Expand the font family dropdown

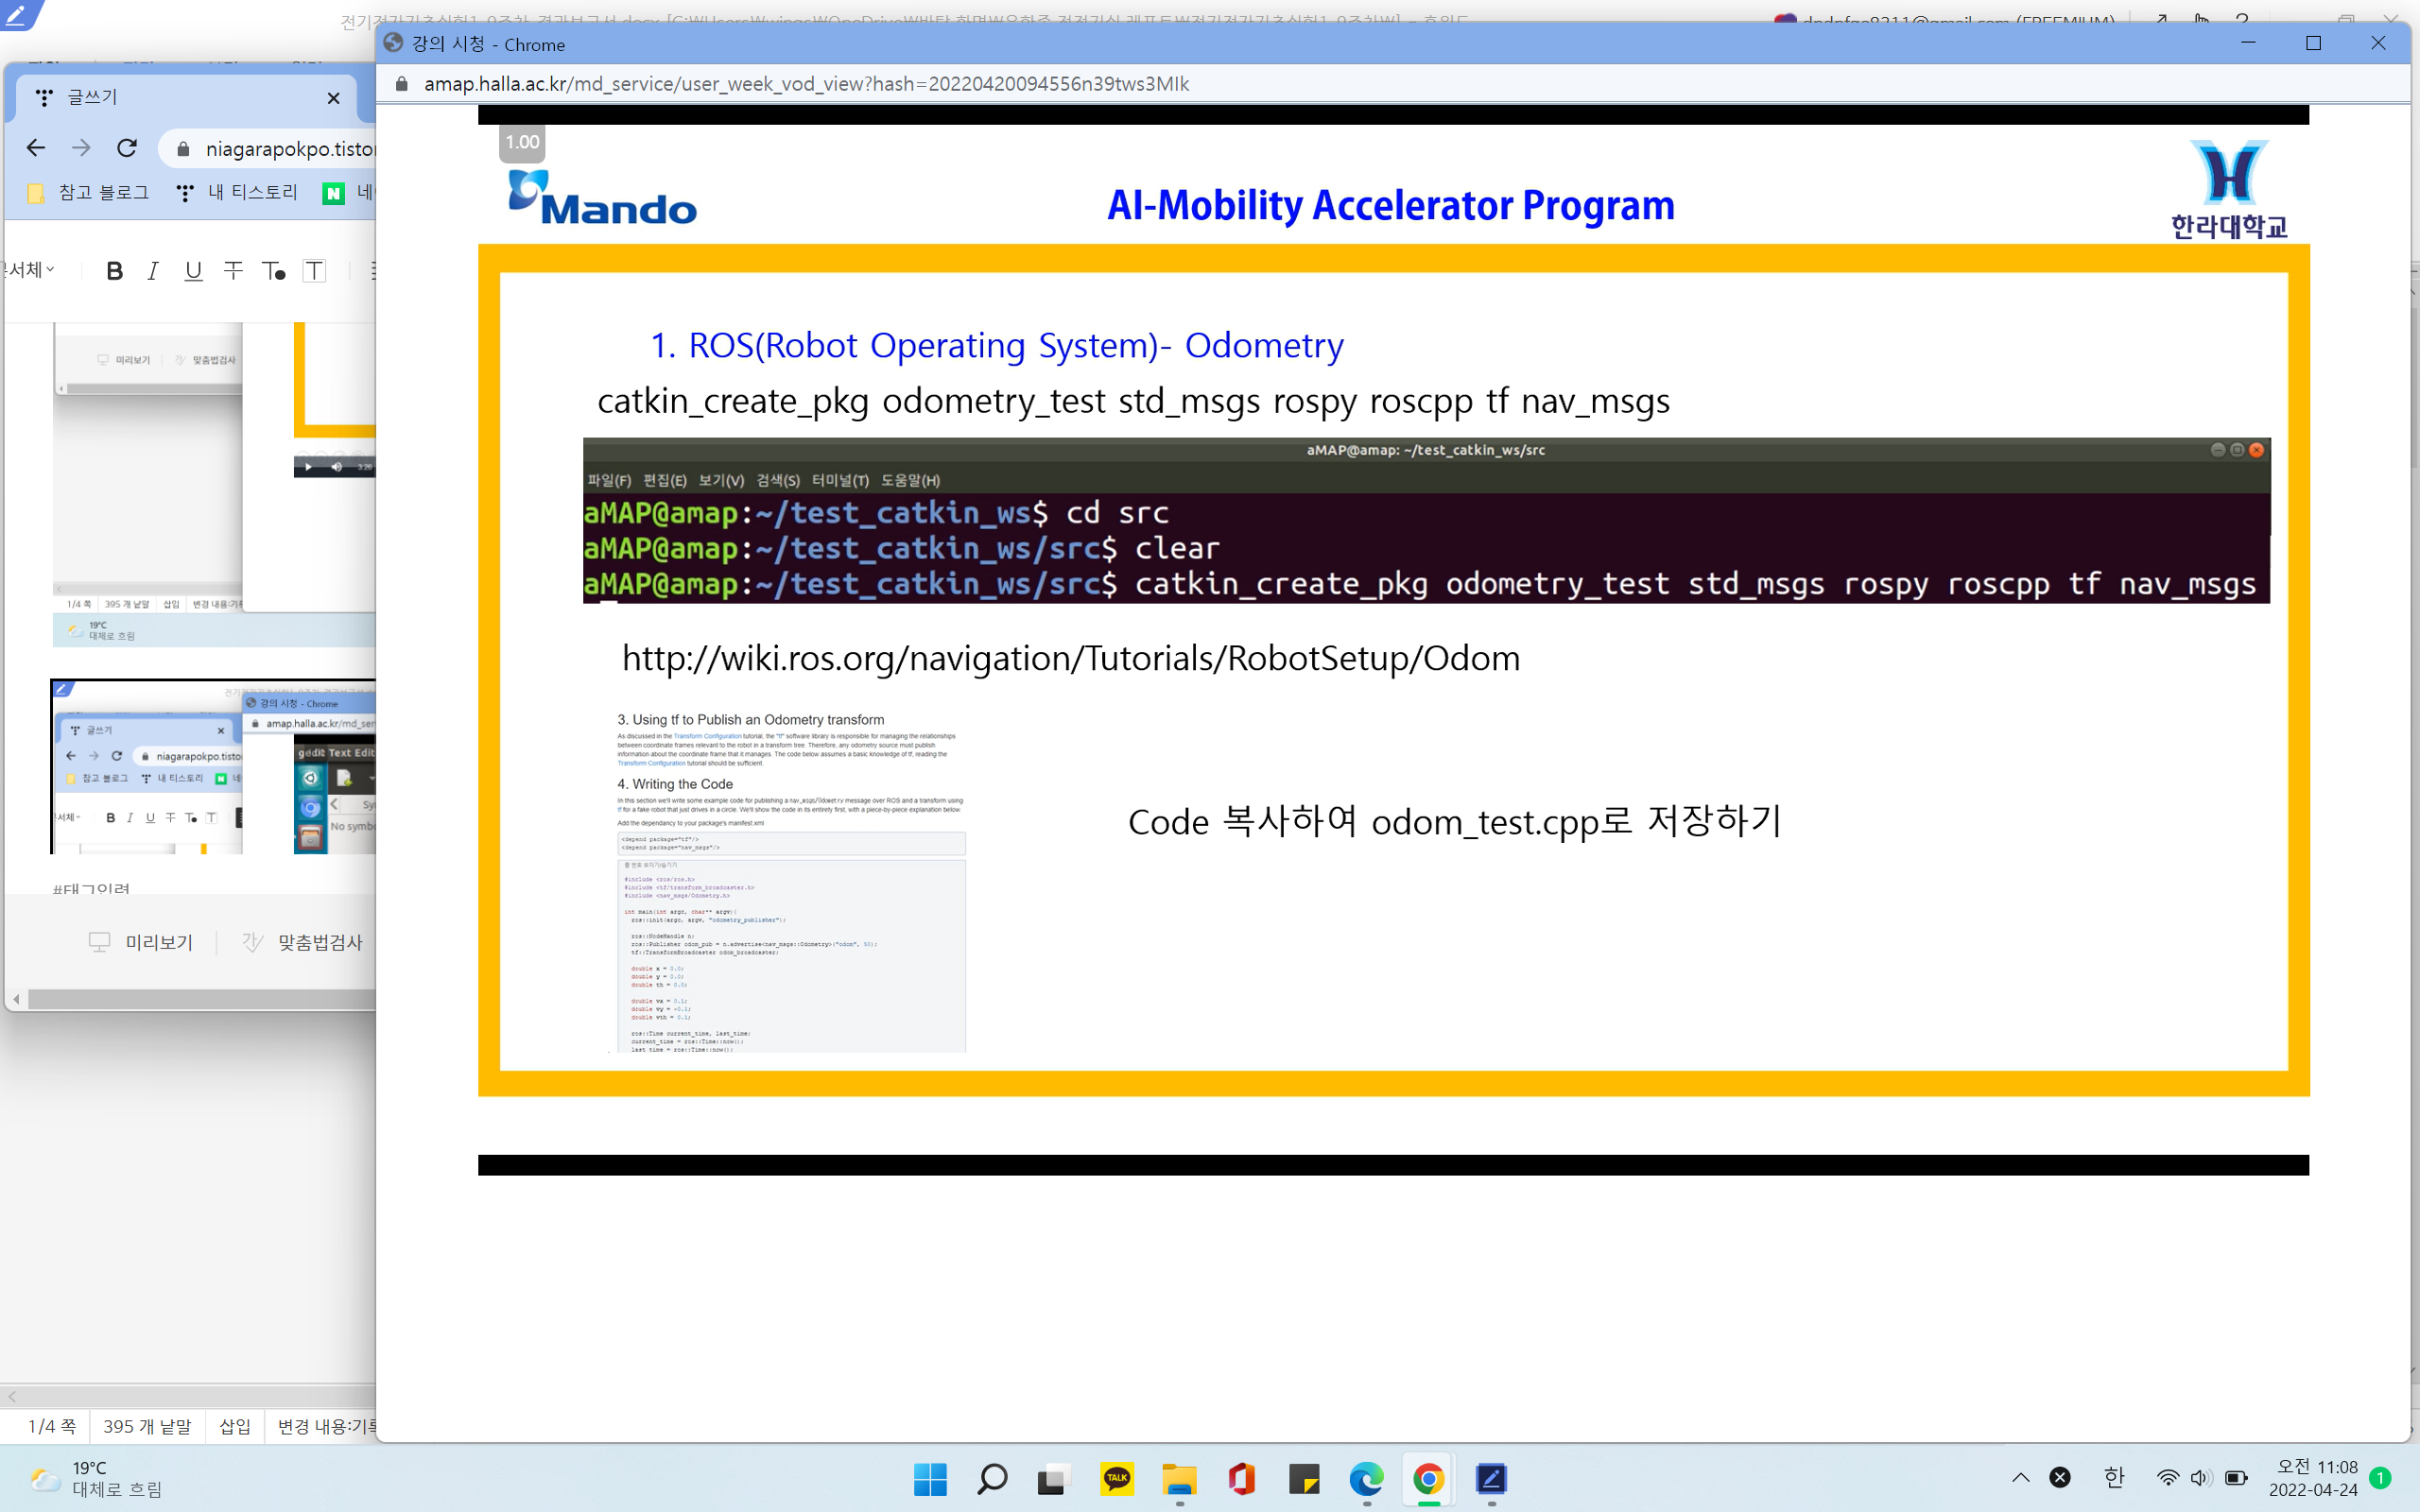coord(28,270)
